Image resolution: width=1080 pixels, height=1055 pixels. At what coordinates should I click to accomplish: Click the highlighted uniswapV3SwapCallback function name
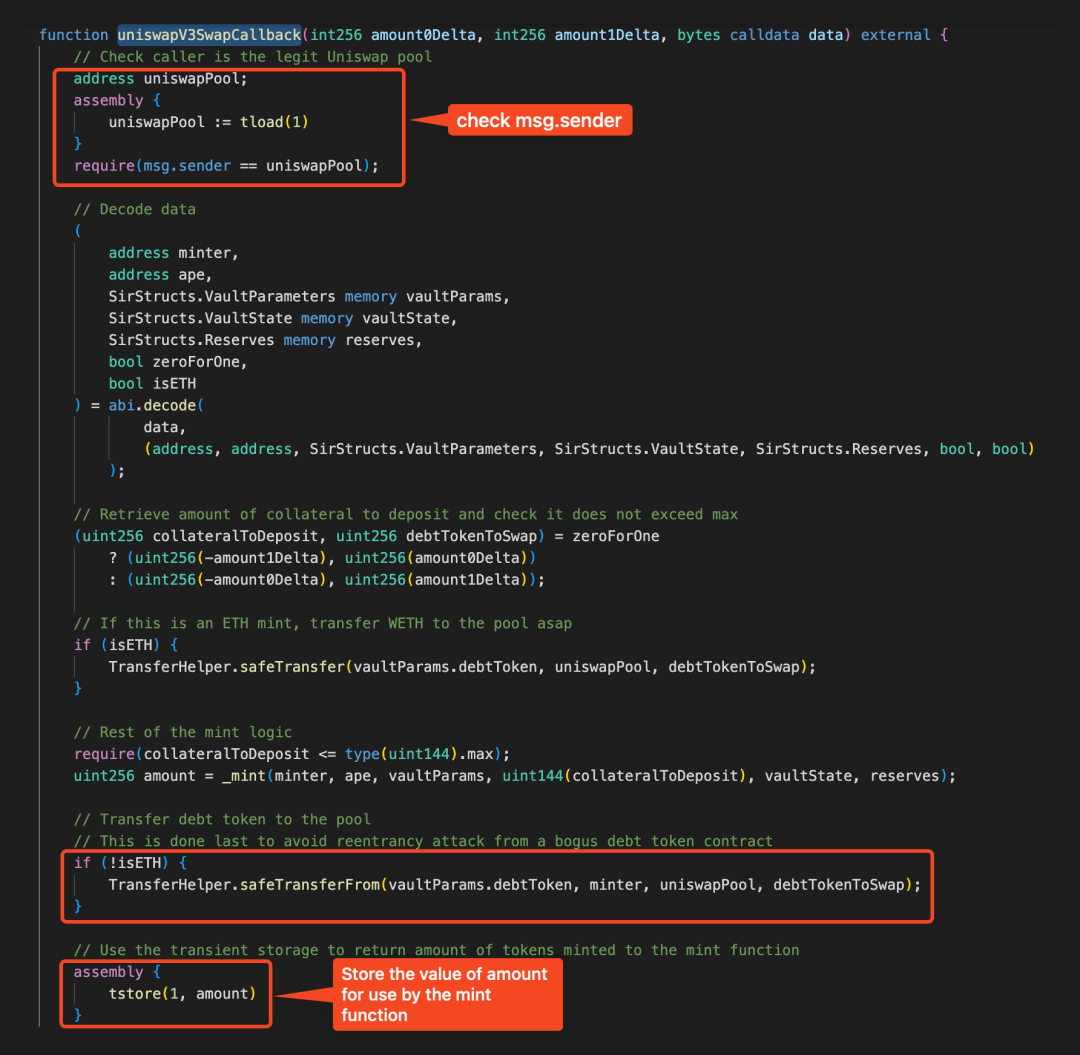point(208,35)
